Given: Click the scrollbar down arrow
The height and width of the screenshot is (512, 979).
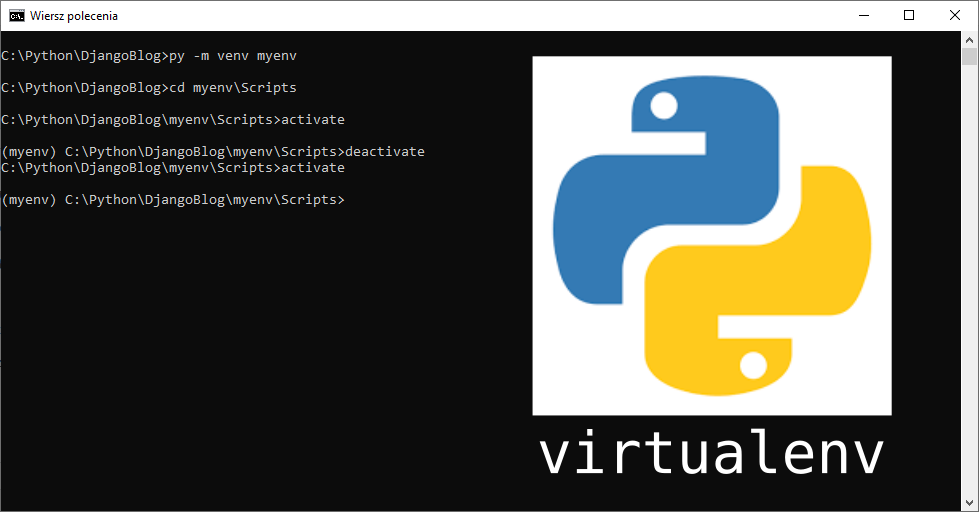Looking at the screenshot, I should pyautogui.click(x=969, y=502).
